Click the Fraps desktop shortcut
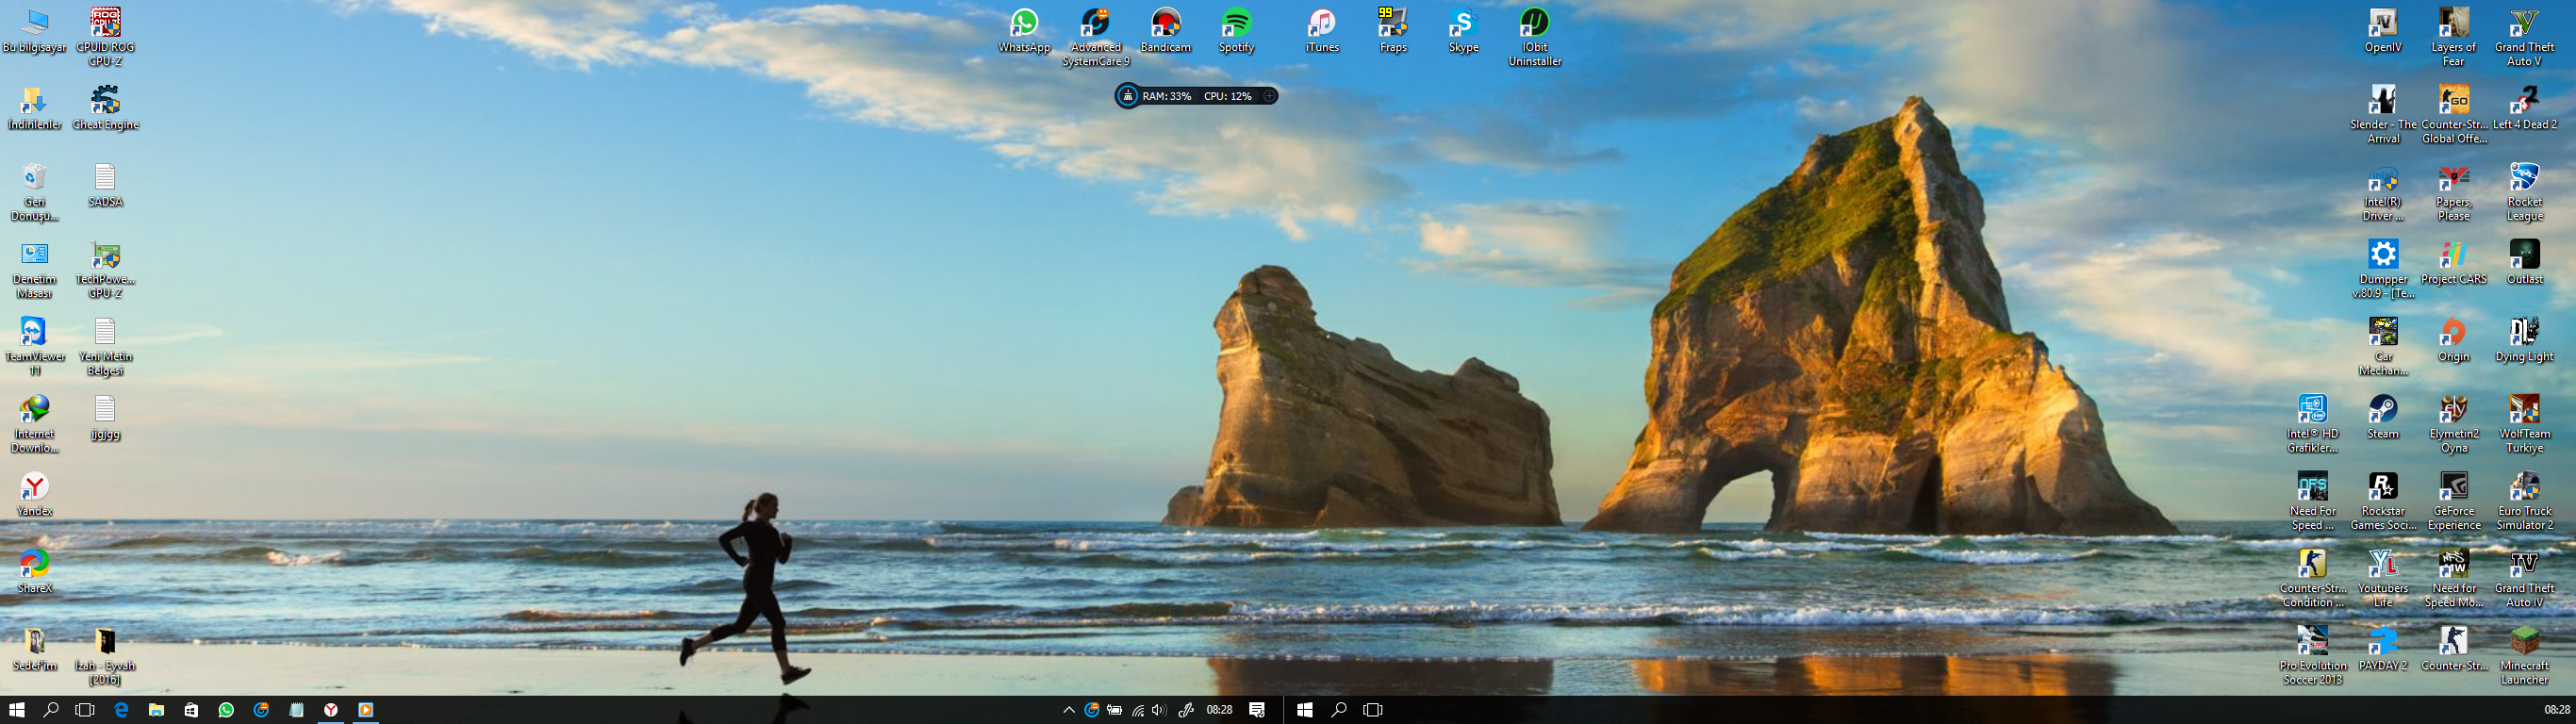 1392,30
